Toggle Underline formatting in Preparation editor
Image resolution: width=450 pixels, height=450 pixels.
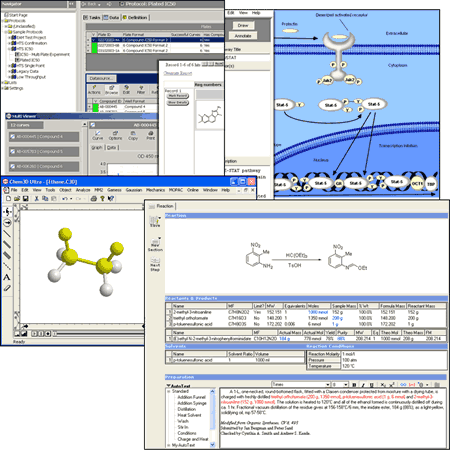372,385
